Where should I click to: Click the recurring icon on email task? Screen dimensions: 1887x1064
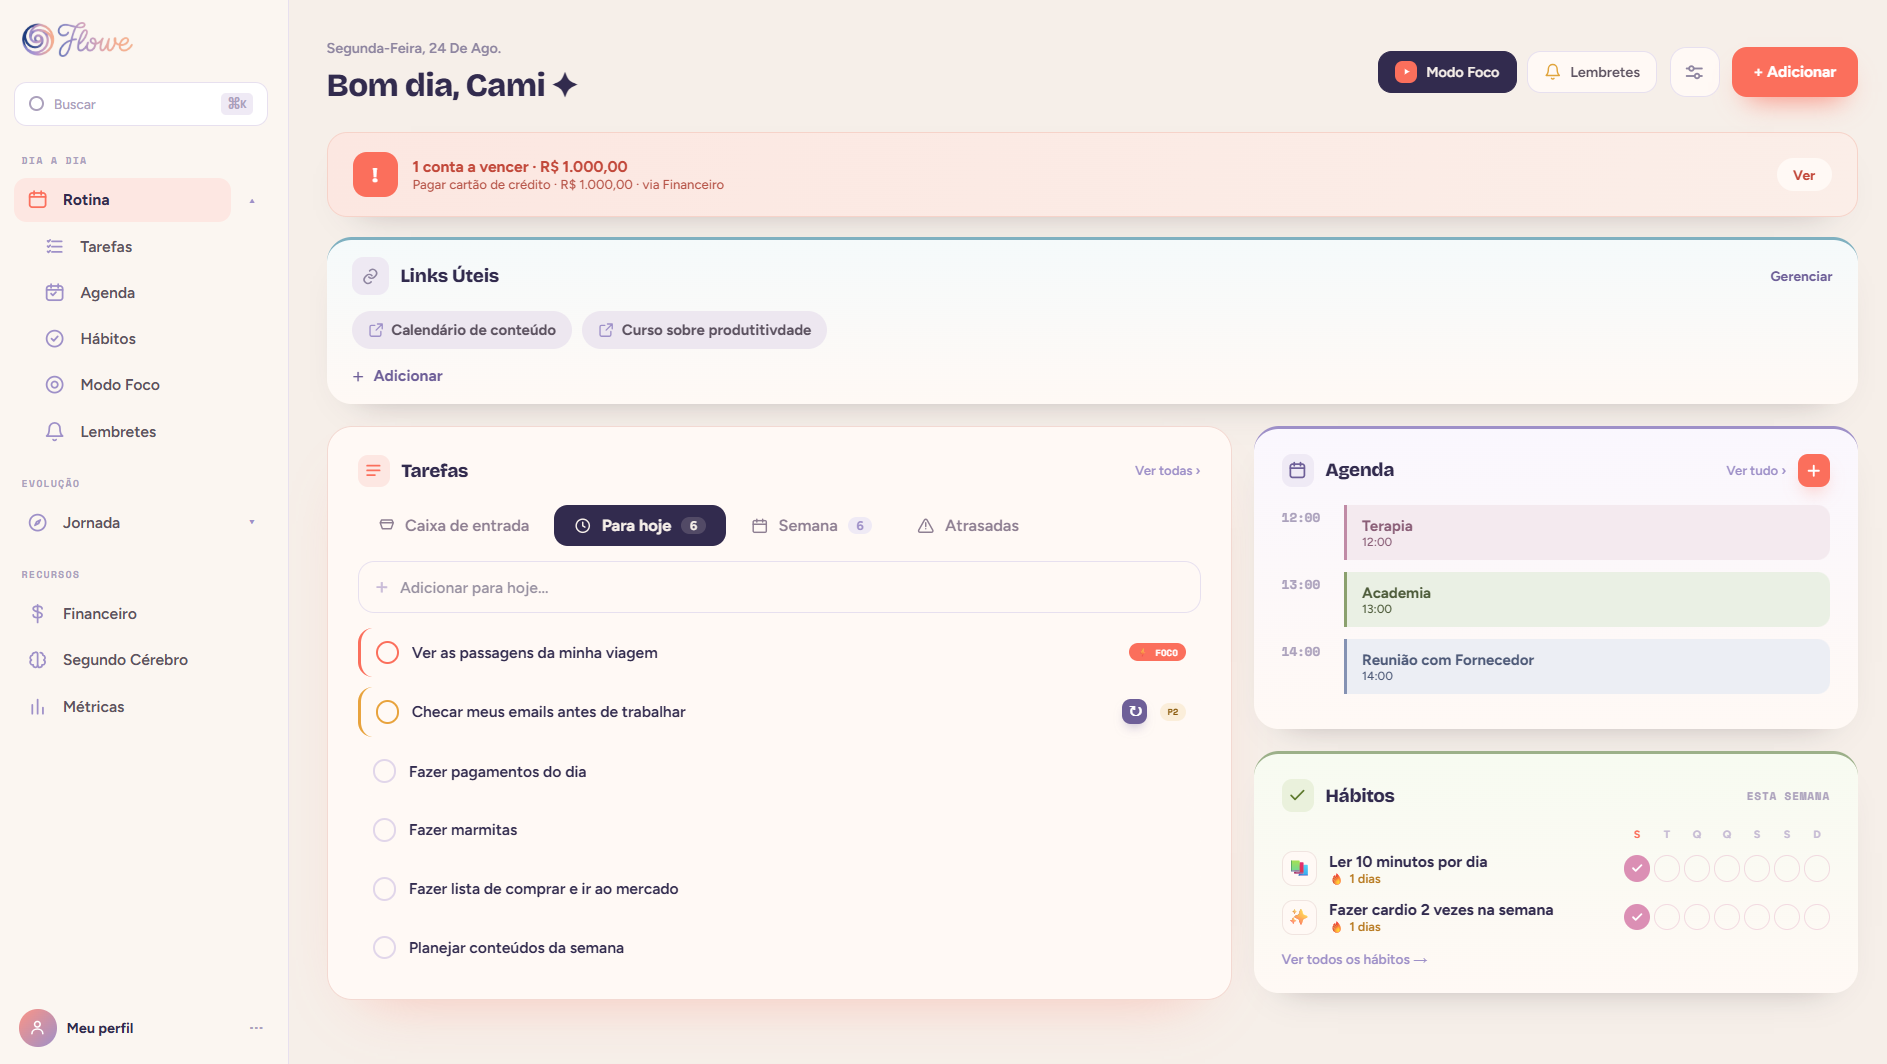click(x=1134, y=712)
